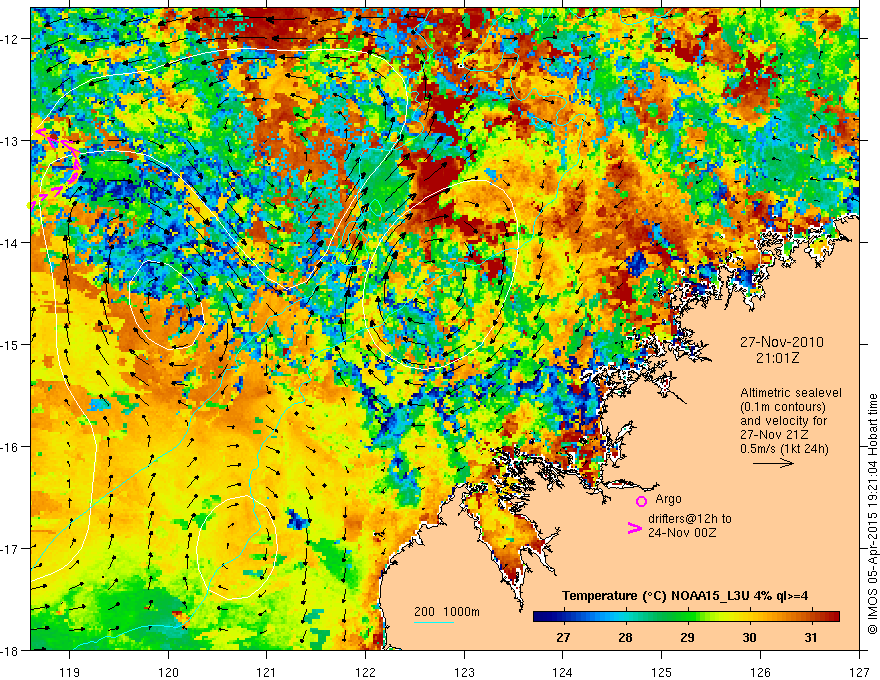Image resolution: width=880 pixels, height=680 pixels.
Task: Click the longitude axis label 122
Action: [x=365, y=672]
